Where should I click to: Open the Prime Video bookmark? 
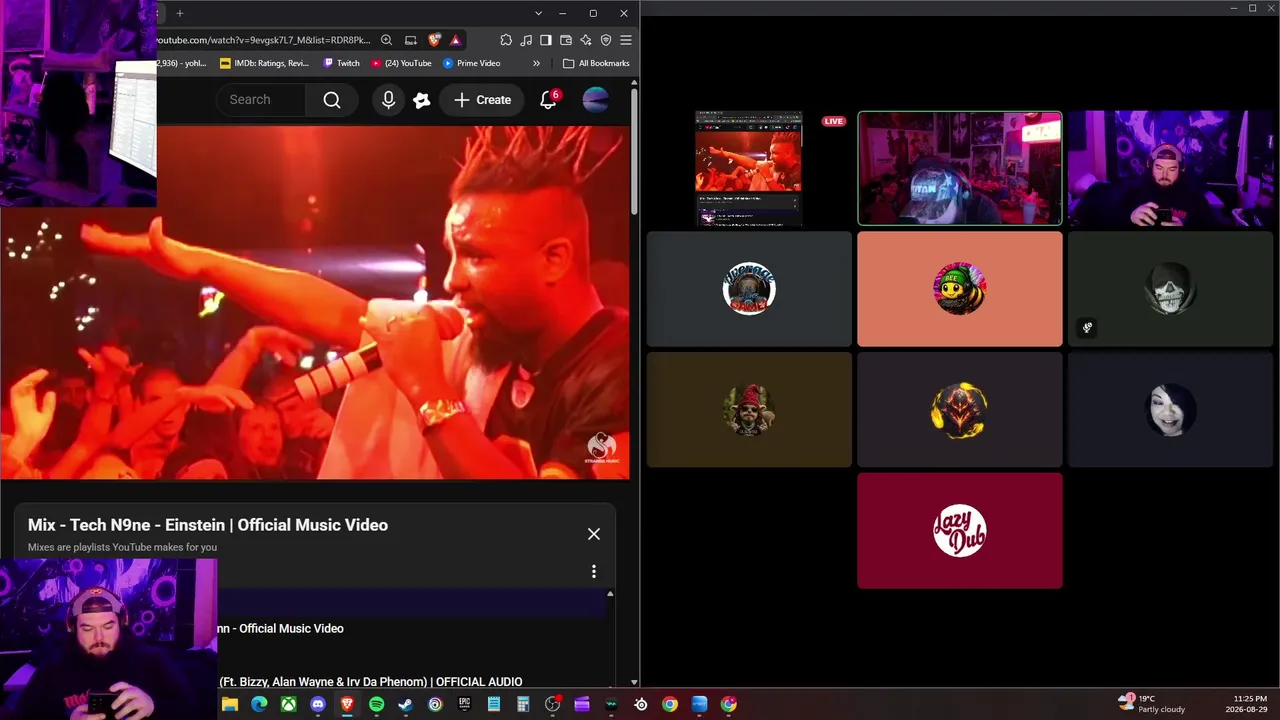click(471, 63)
